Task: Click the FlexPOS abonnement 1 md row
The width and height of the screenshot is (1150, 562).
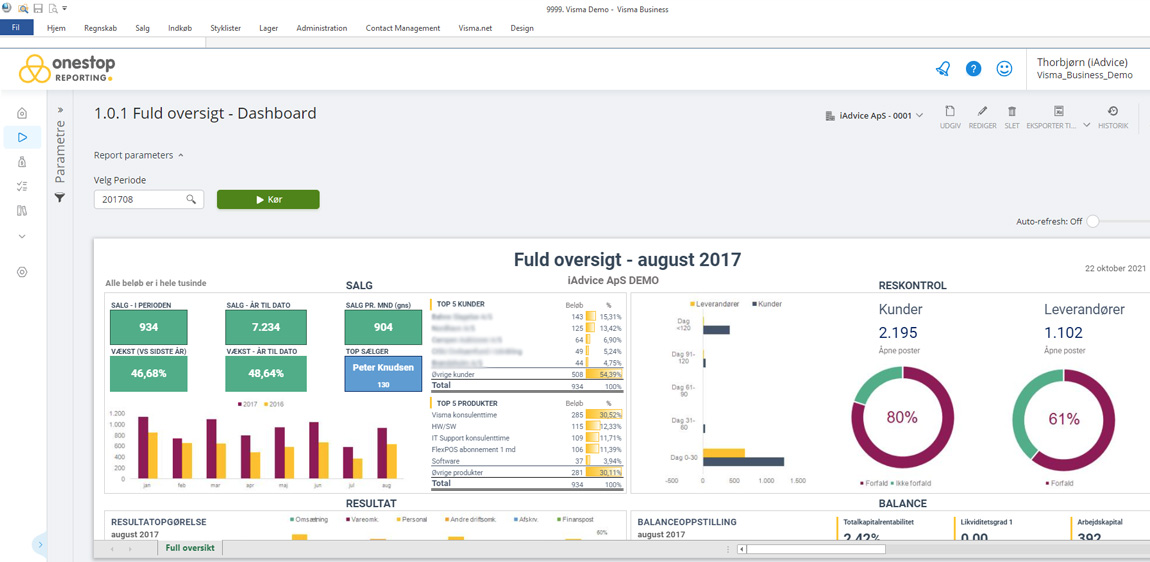Action: pos(526,449)
